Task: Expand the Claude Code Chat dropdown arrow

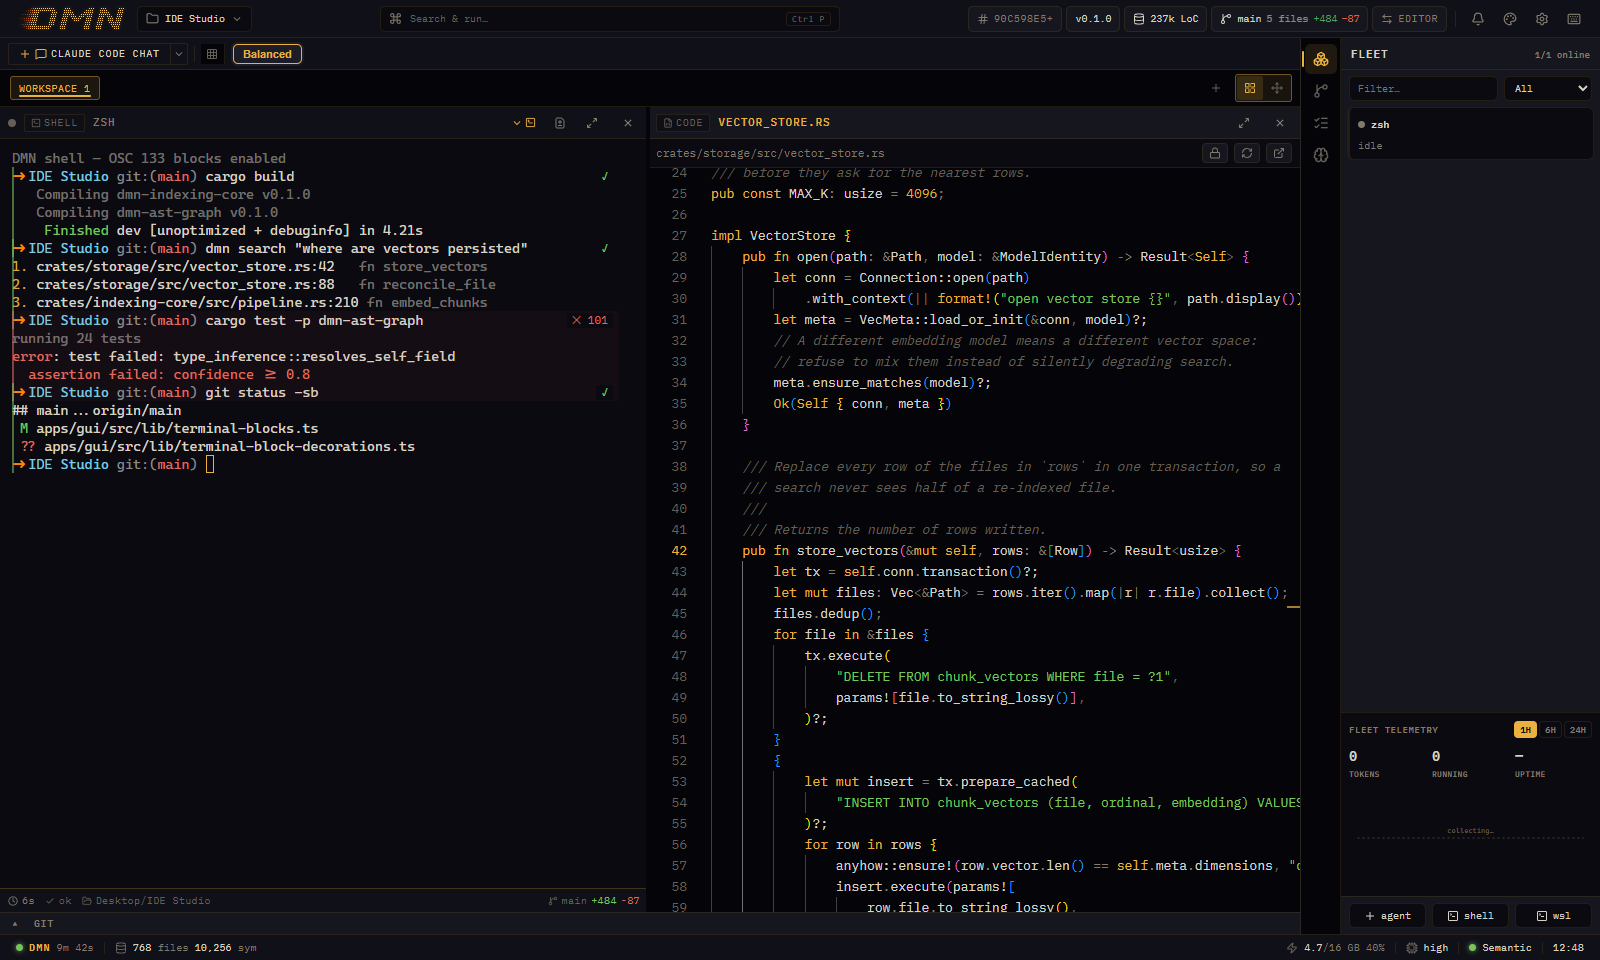Action: pyautogui.click(x=179, y=54)
